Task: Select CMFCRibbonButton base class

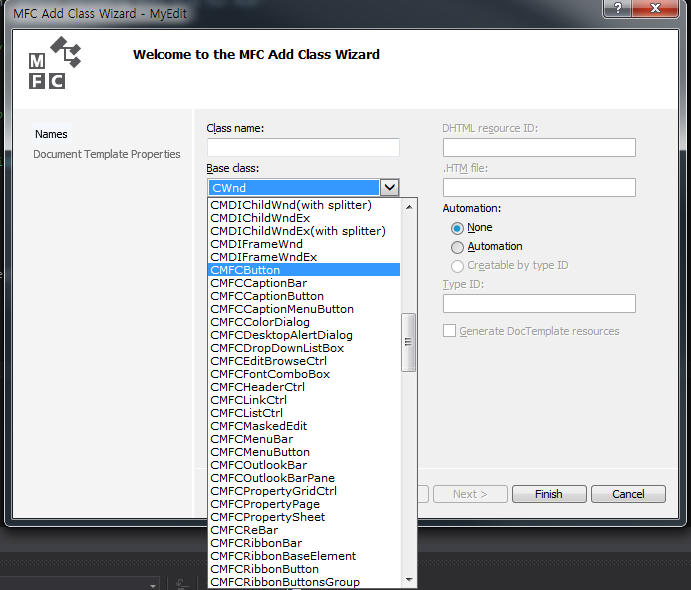Action: point(304,569)
